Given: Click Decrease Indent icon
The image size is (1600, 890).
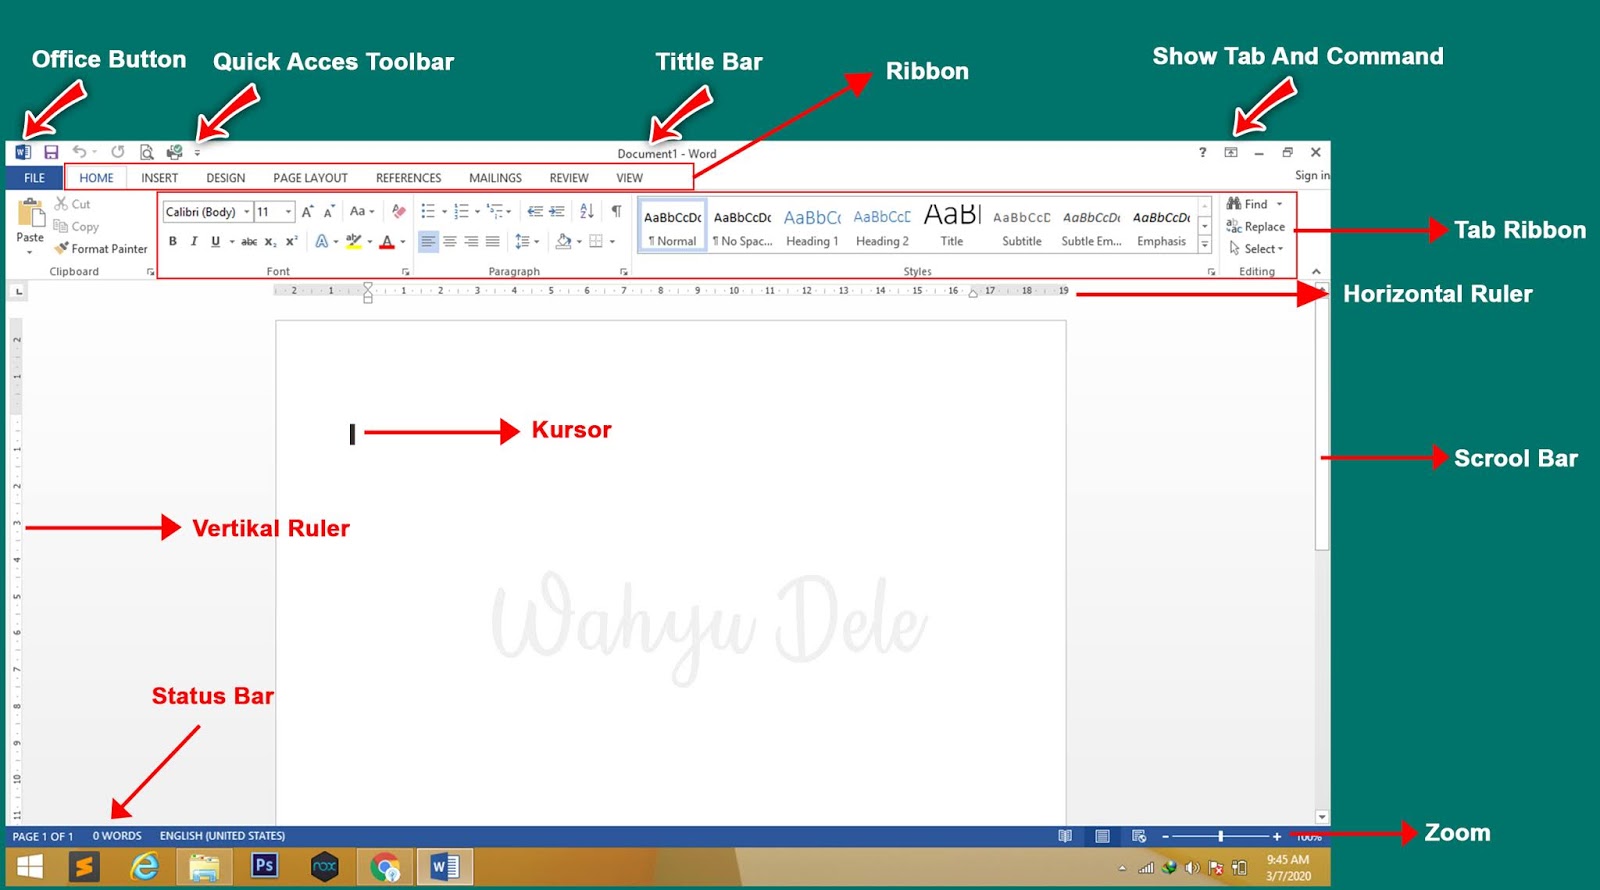Looking at the screenshot, I should click(x=535, y=212).
